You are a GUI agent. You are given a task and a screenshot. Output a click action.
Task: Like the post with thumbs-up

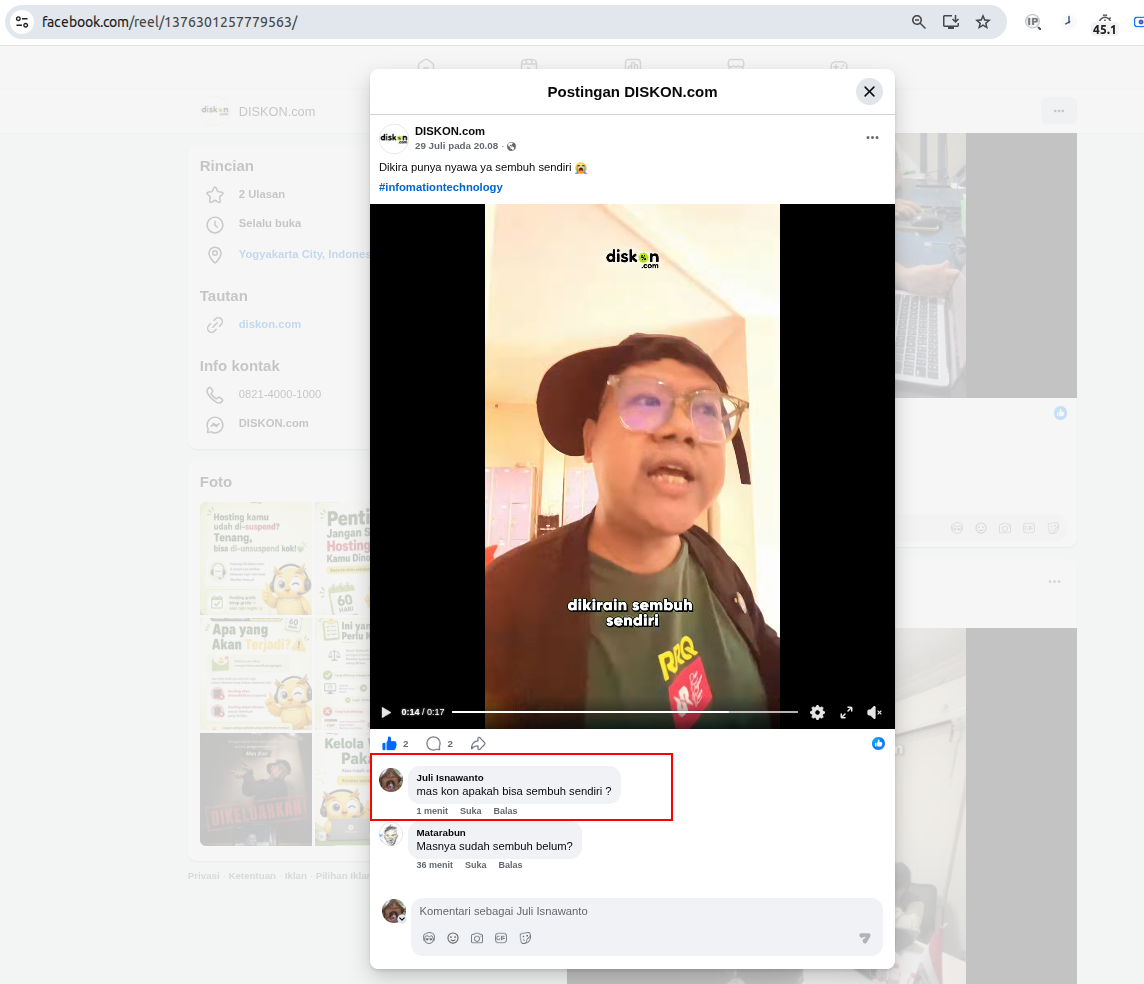click(390, 744)
